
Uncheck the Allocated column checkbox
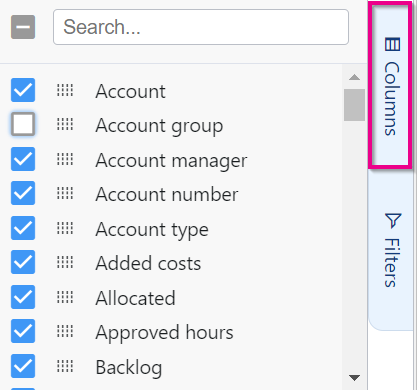click(x=23, y=297)
